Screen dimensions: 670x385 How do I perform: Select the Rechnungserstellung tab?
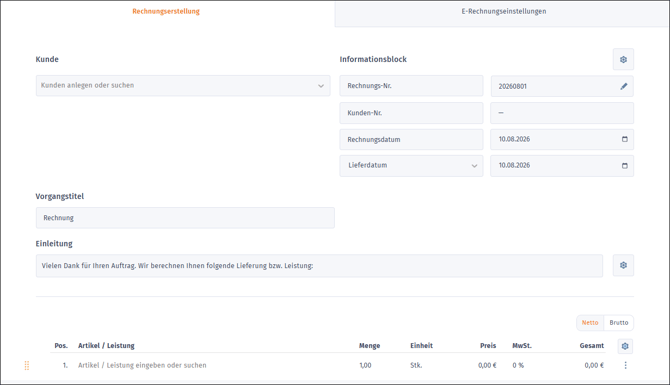coord(166,12)
